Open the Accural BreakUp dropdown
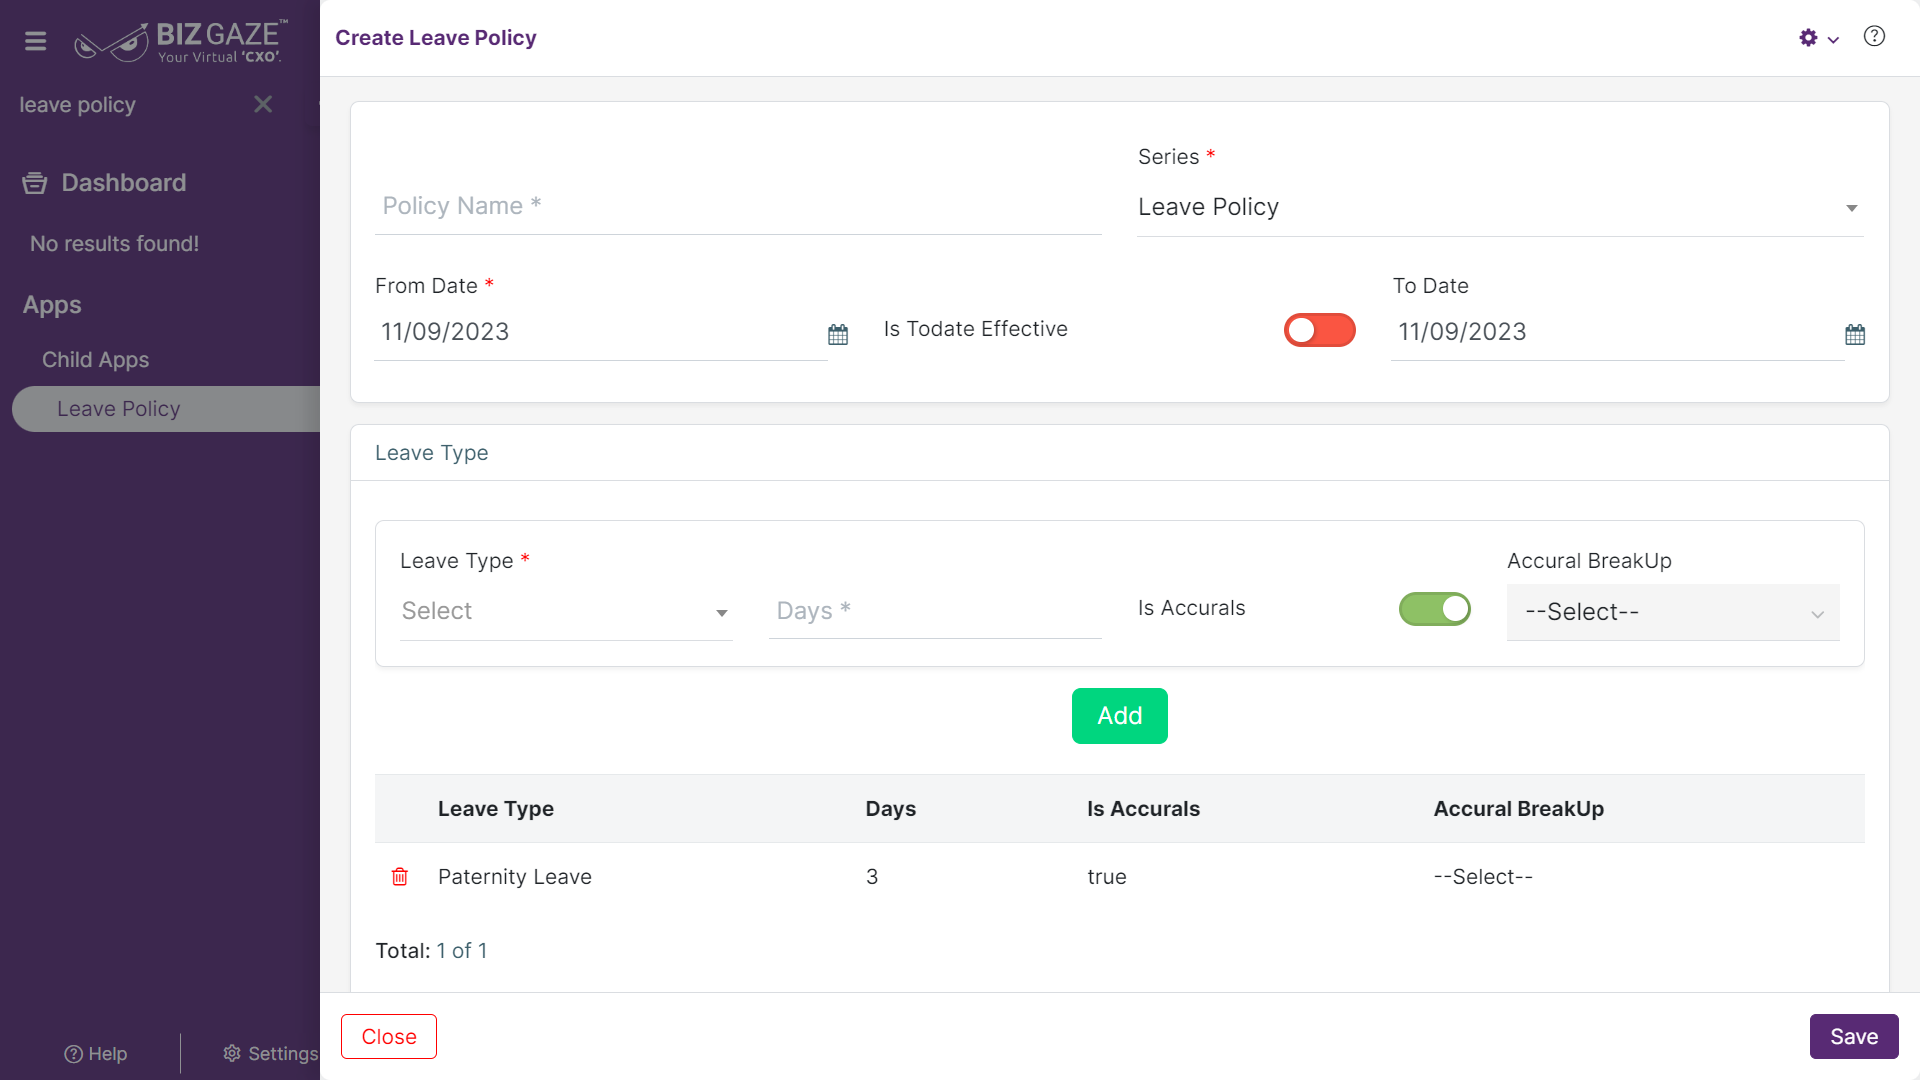This screenshot has width=1920, height=1080. tap(1673, 612)
